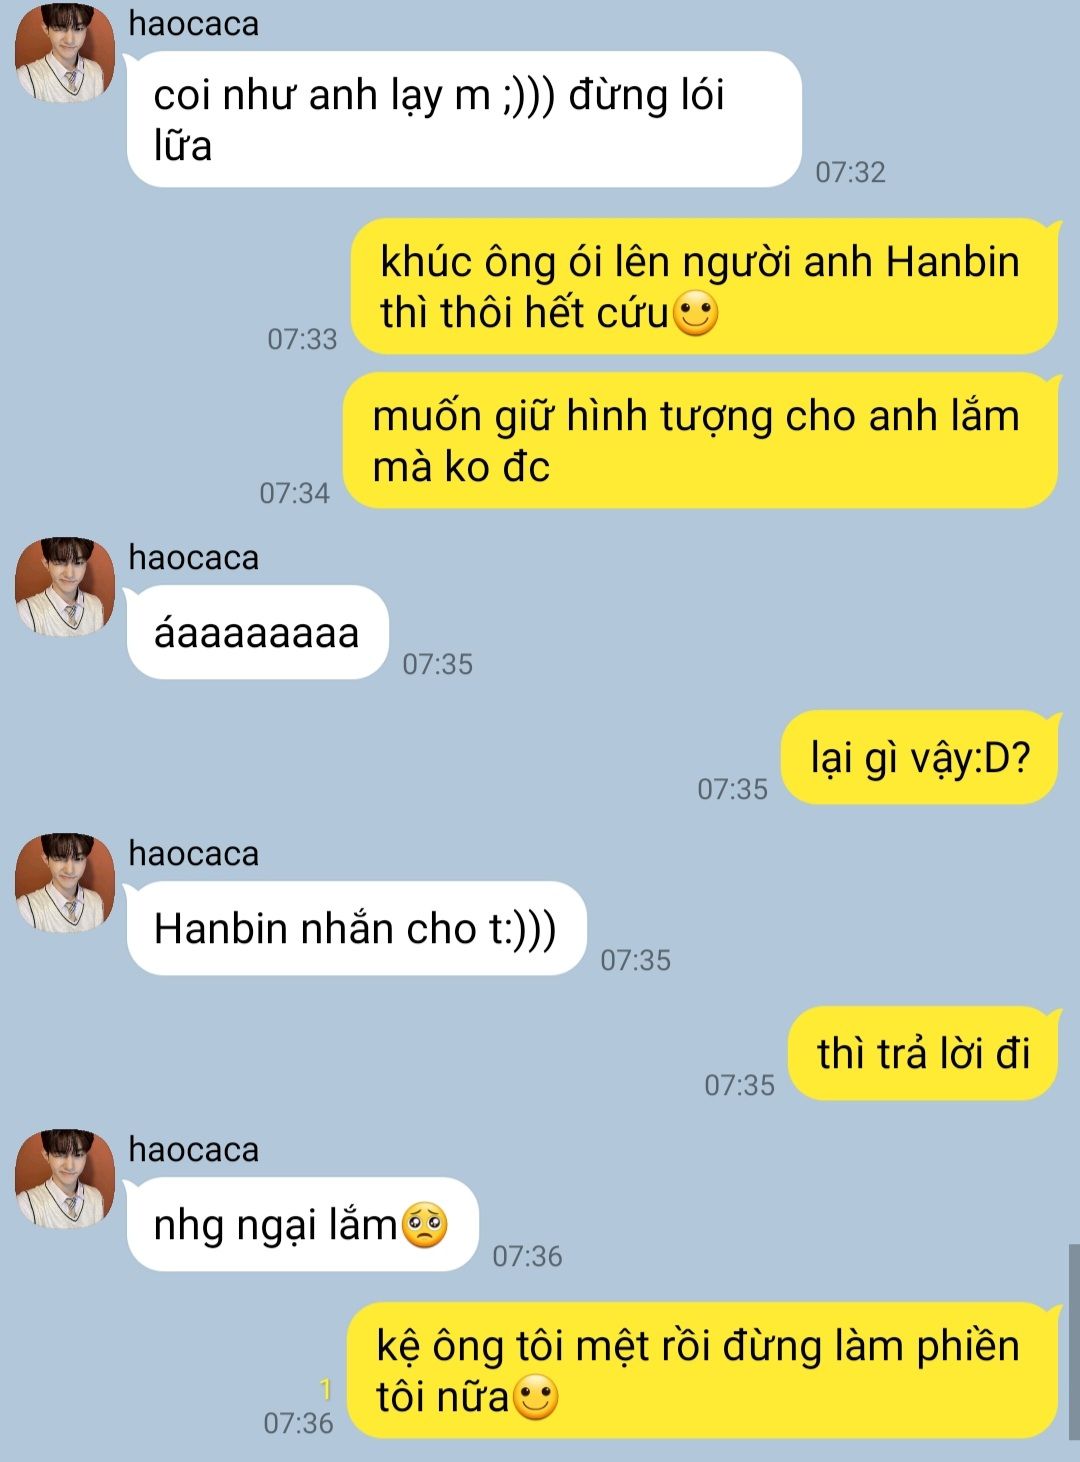The width and height of the screenshot is (1080, 1462).
Task: Tap haocaca's avatar beside 'nhg ngại lắm'
Action: (x=65, y=1178)
